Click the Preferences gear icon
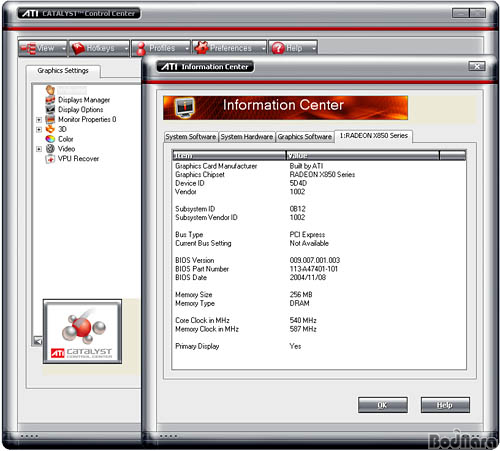Screen dimensions: 500x451 pos(201,48)
